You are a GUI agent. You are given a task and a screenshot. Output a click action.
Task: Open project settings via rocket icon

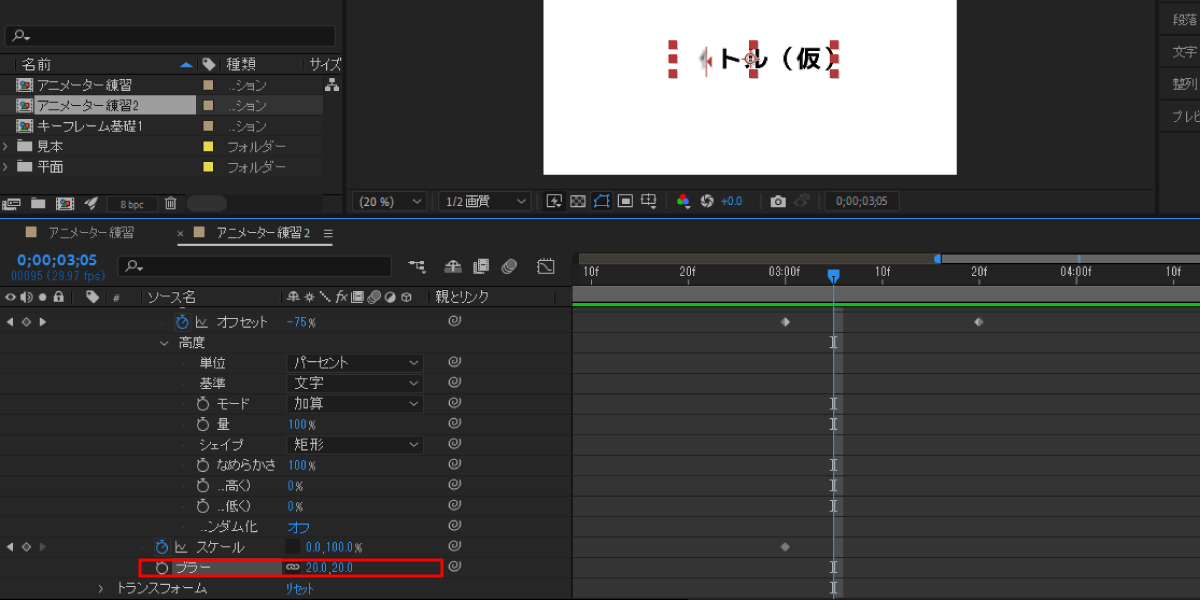91,203
